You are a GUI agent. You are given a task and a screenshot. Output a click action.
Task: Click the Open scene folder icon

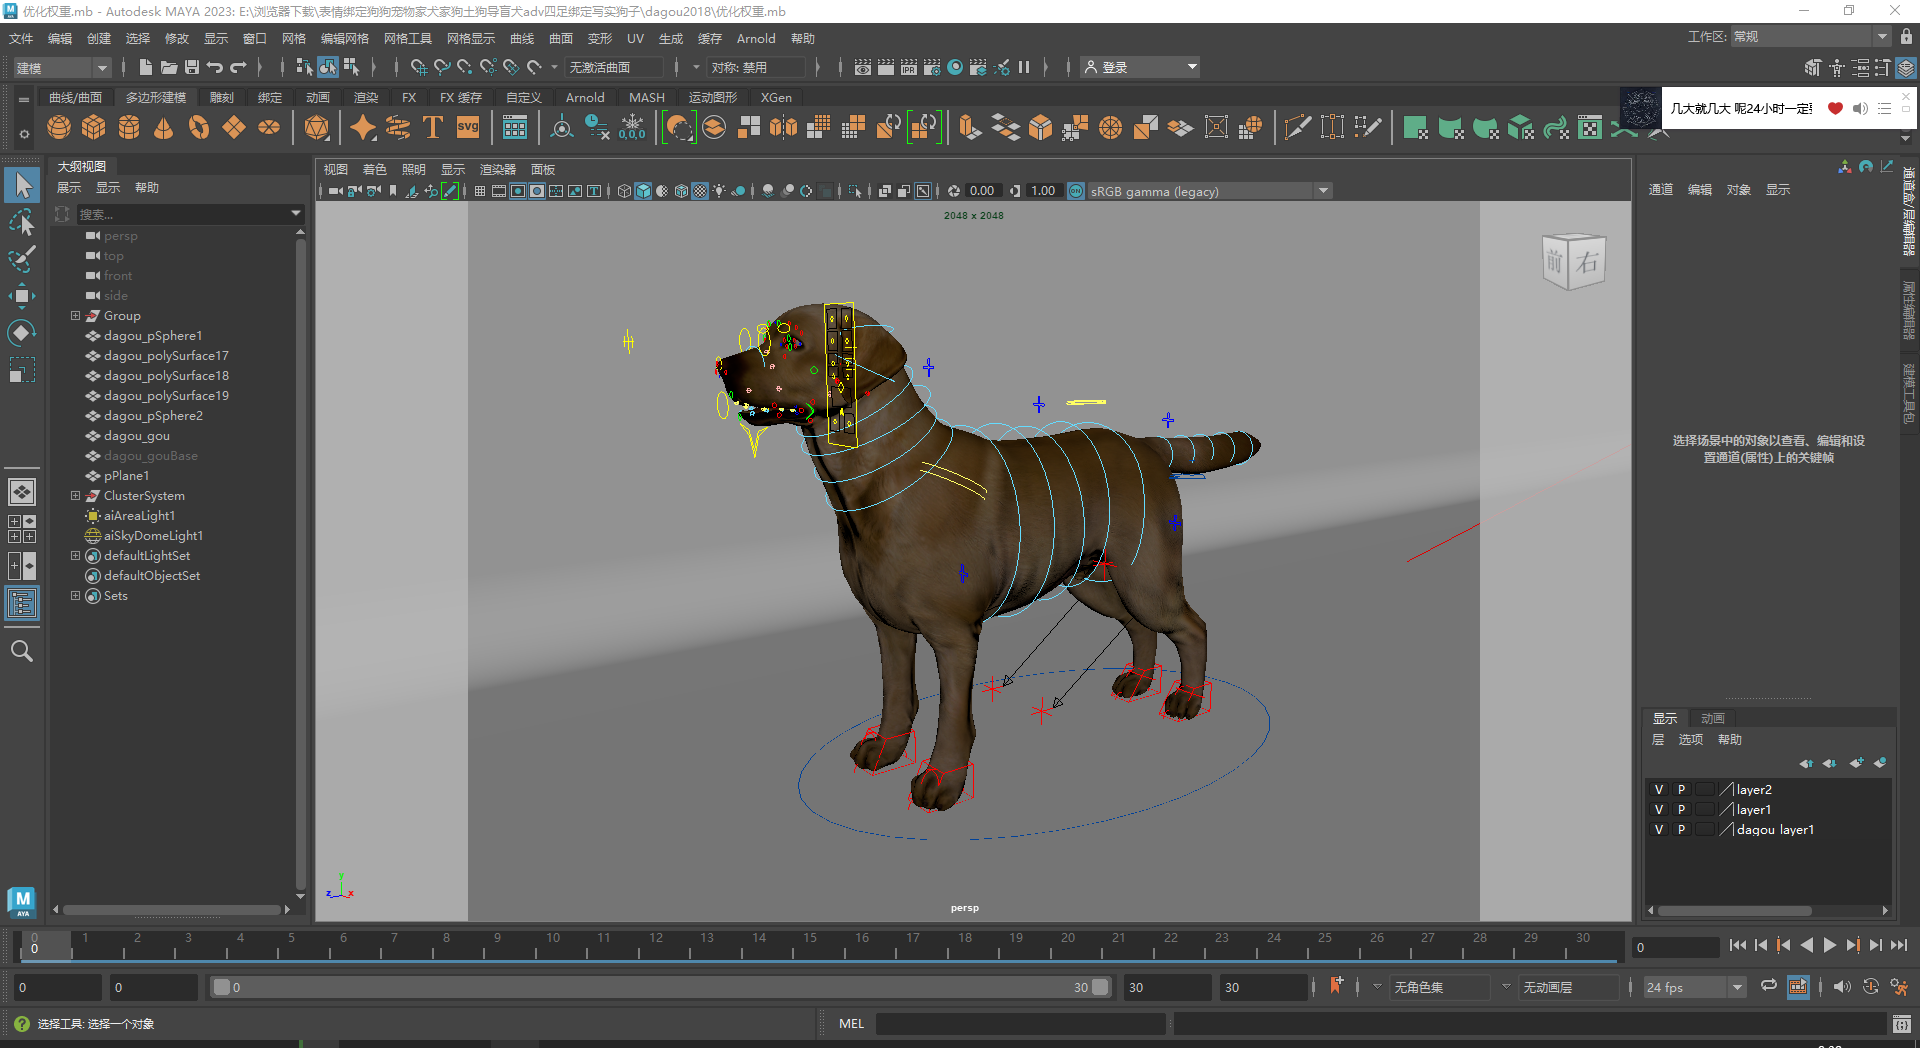point(168,67)
